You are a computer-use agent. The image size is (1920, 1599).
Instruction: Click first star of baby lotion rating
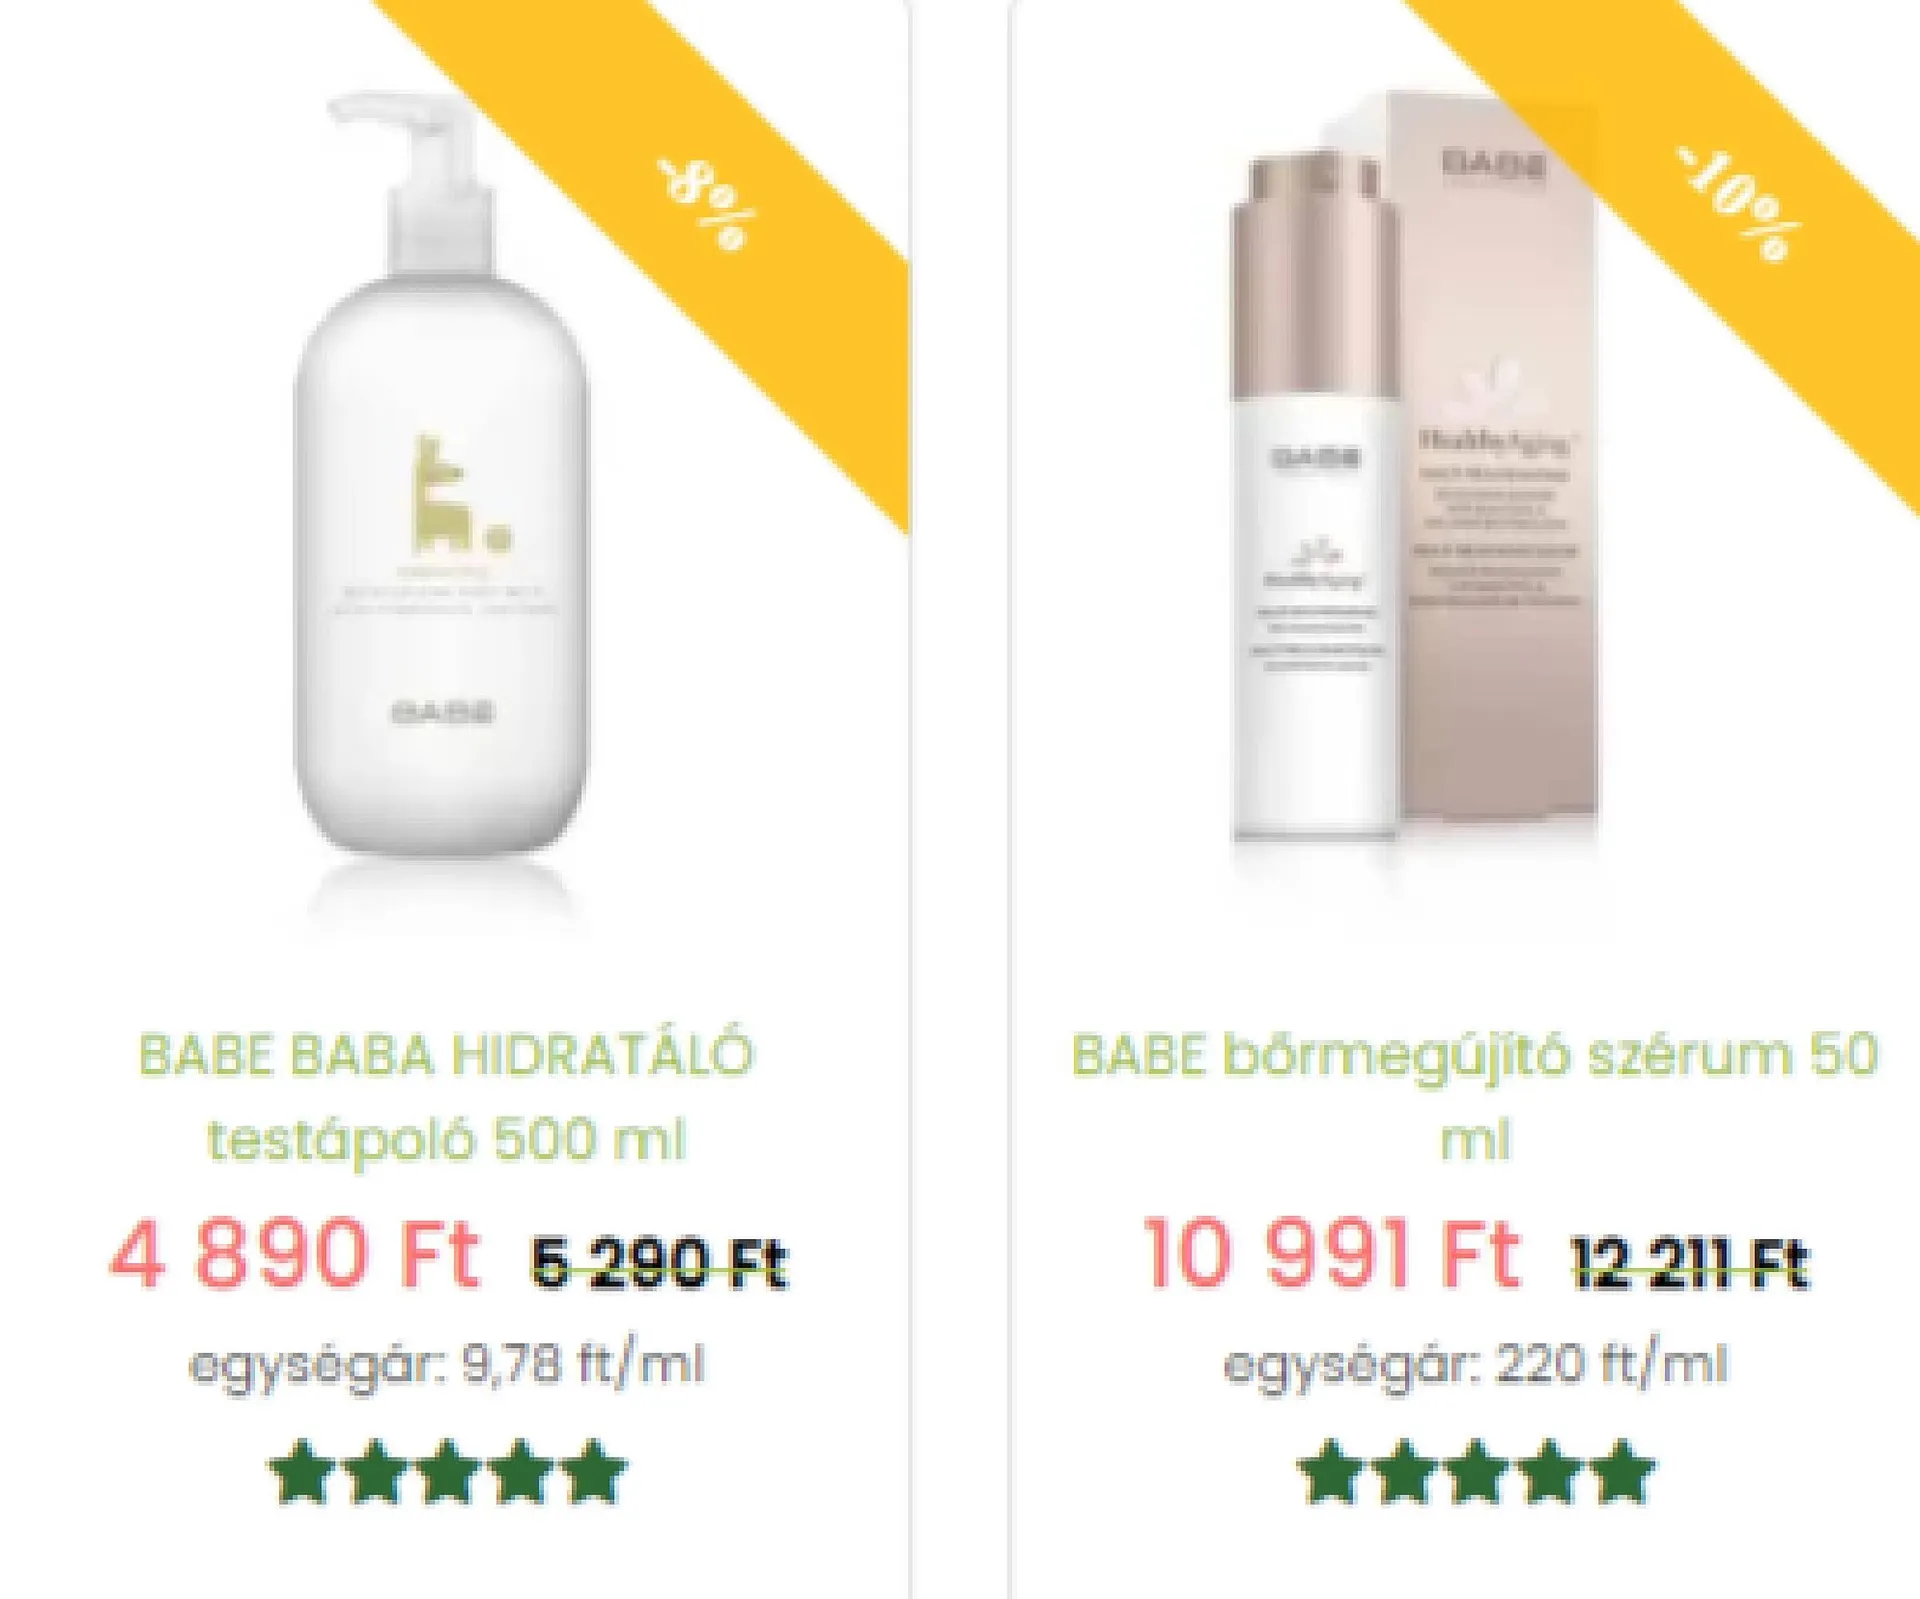[301, 1471]
